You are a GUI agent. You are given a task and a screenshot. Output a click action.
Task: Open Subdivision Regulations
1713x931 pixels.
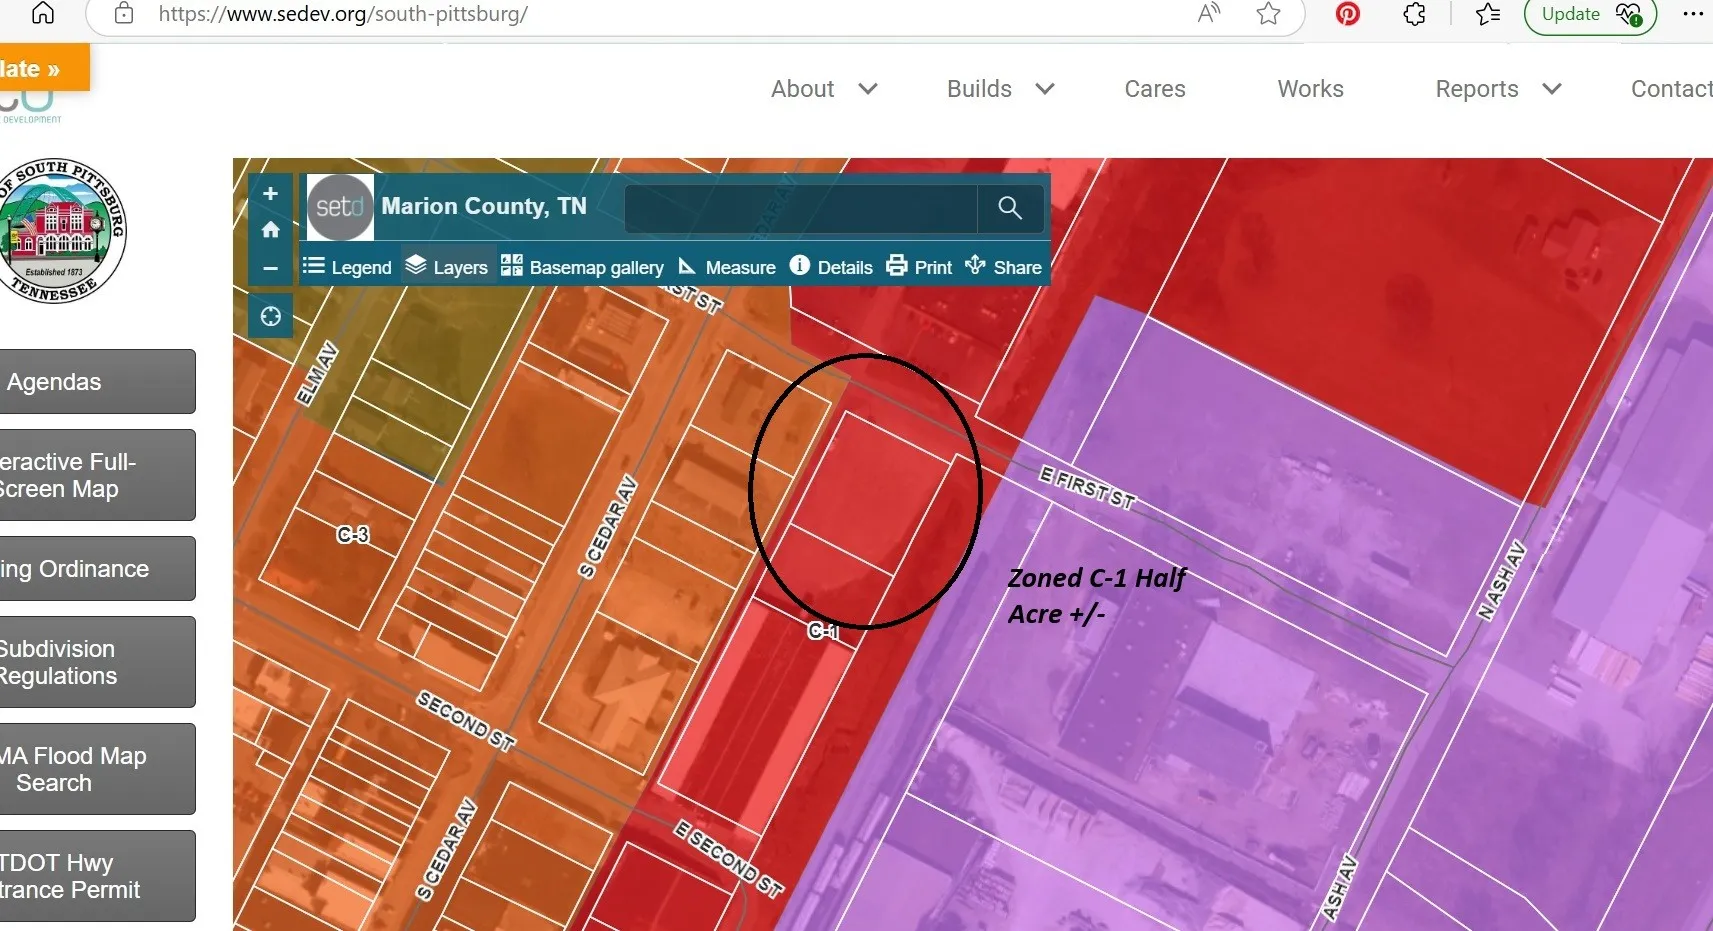(x=97, y=662)
